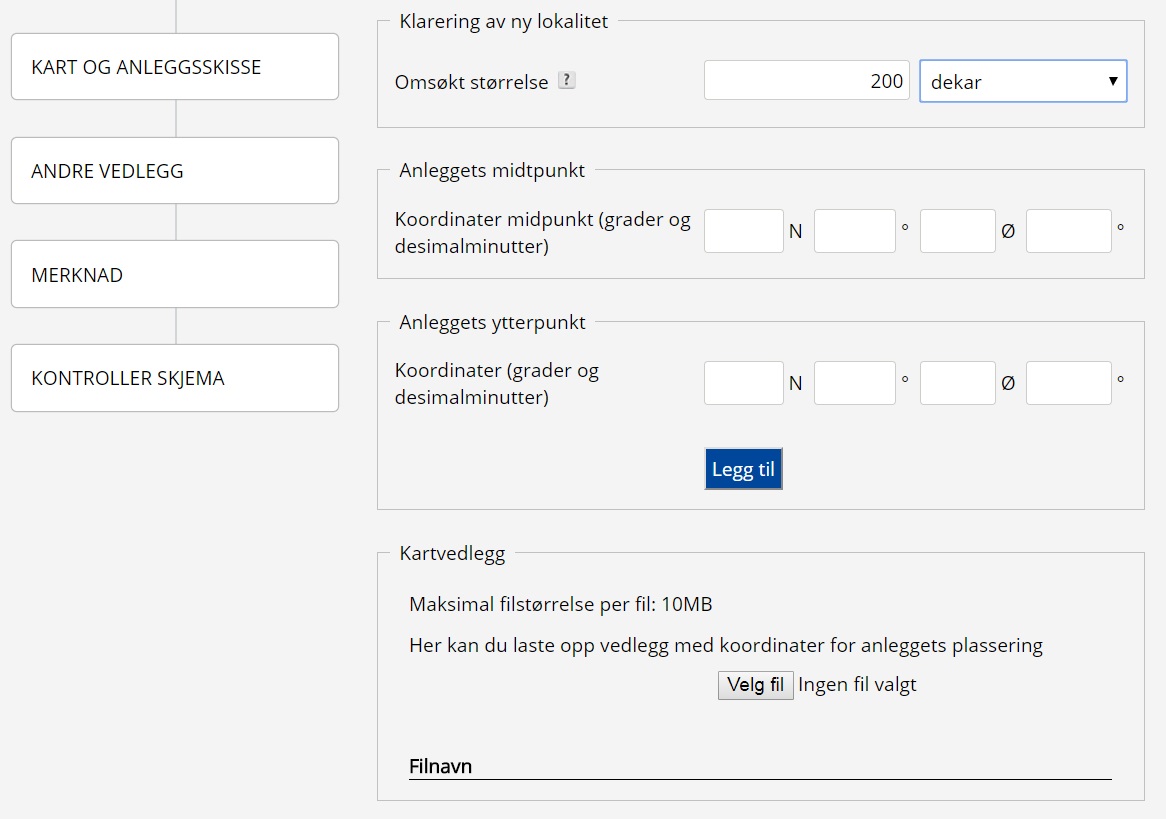Image resolution: width=1166 pixels, height=819 pixels.
Task: Focus the first midtpunkt coordinate field before N
Action: (x=744, y=231)
